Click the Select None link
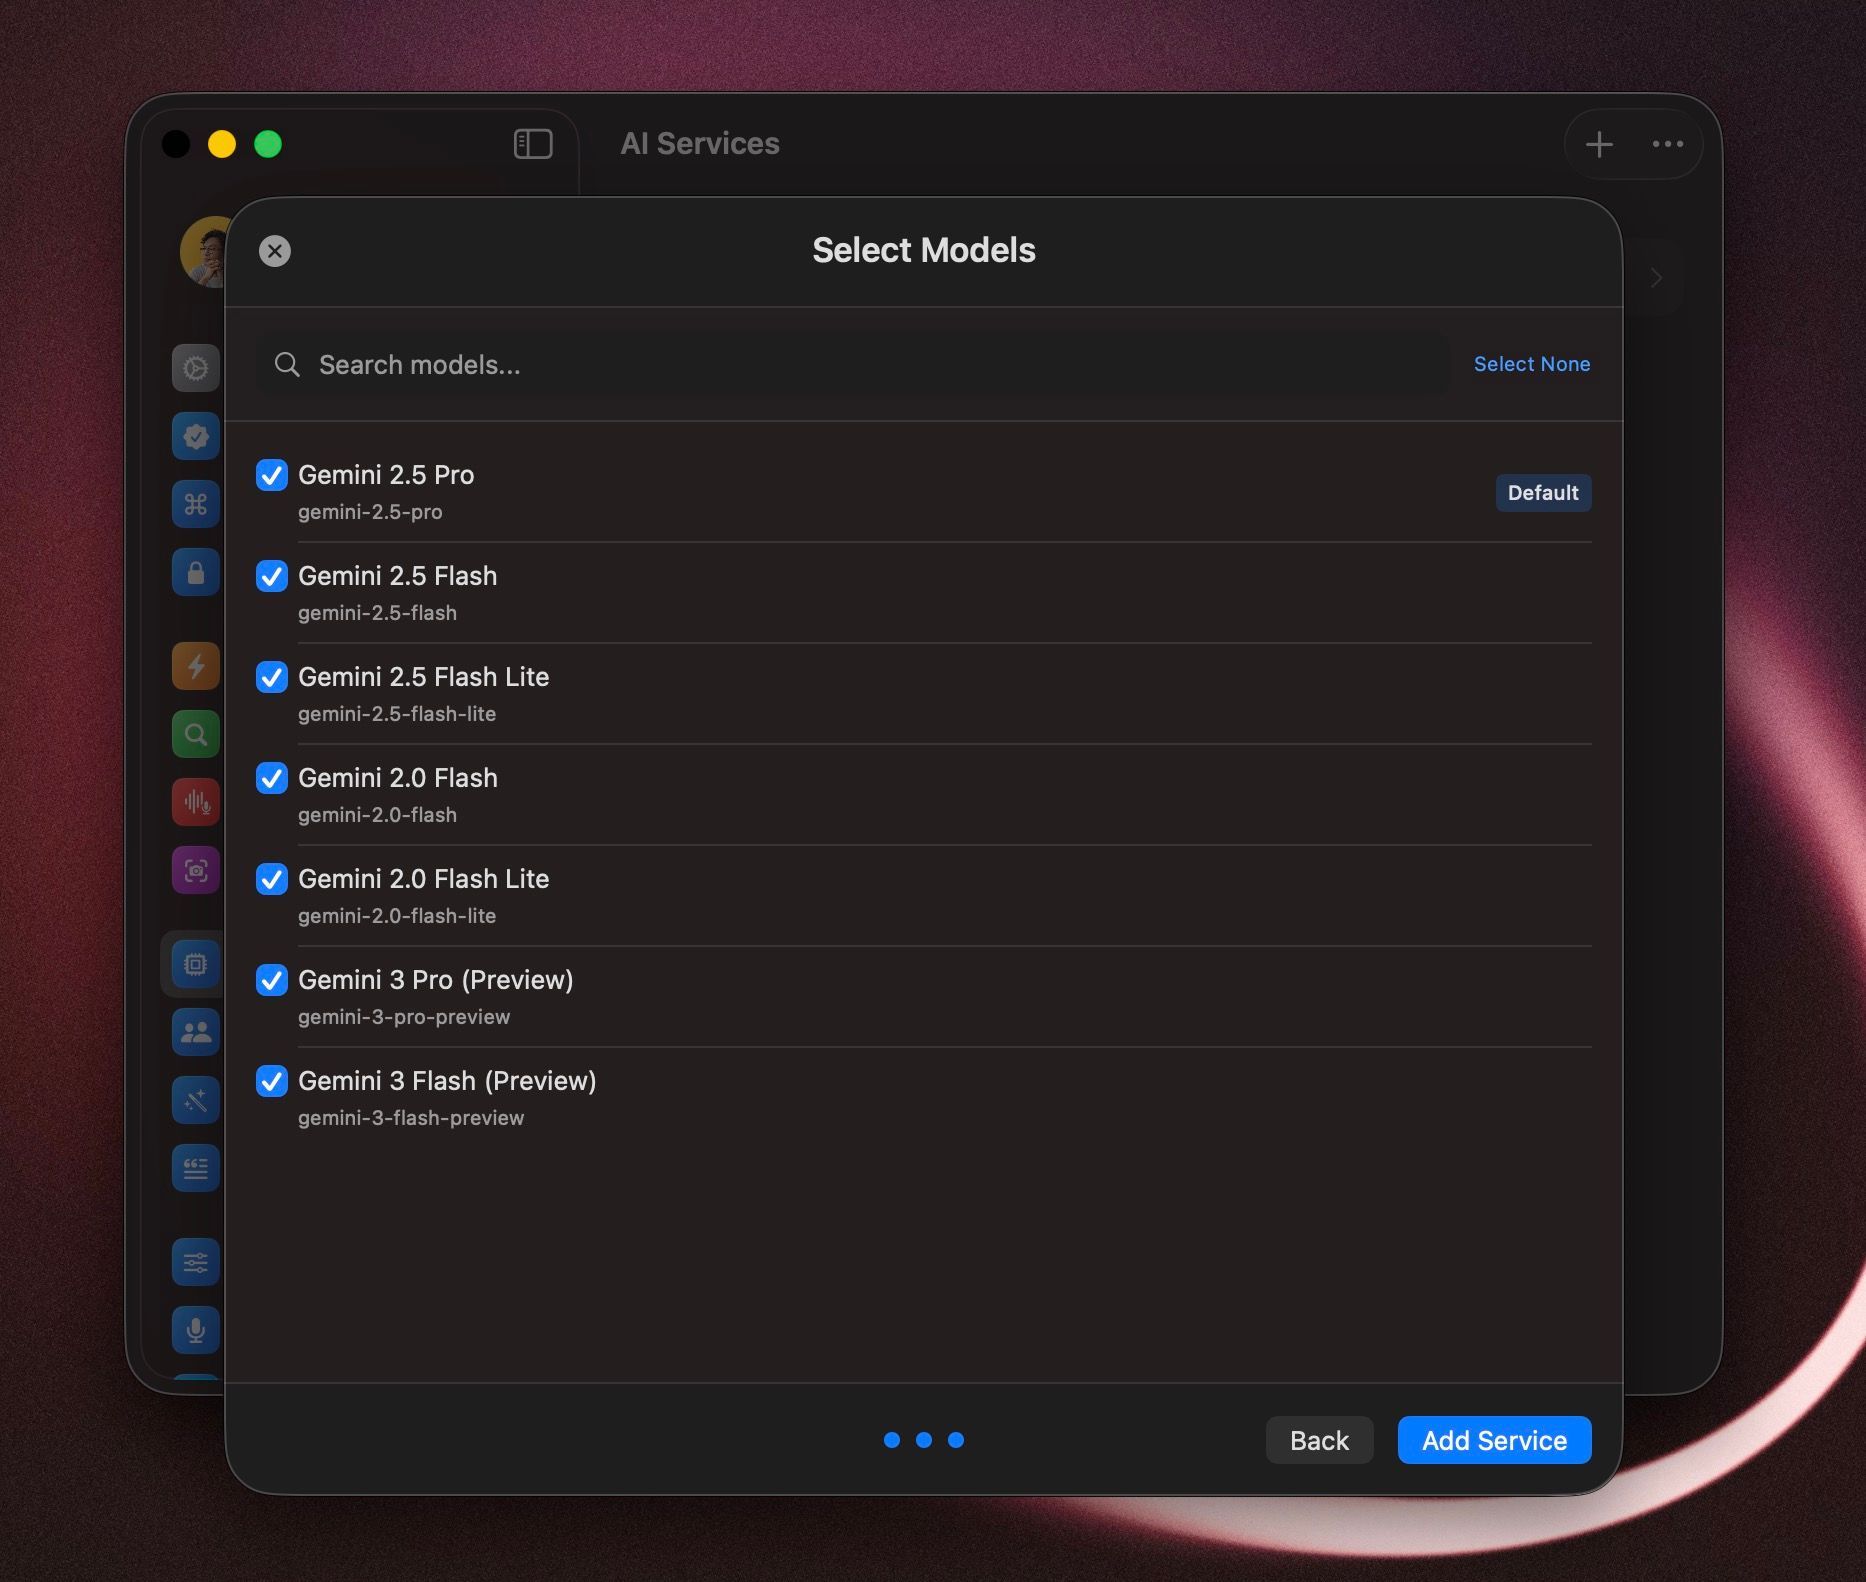Viewport: 1866px width, 1582px height. [x=1532, y=364]
